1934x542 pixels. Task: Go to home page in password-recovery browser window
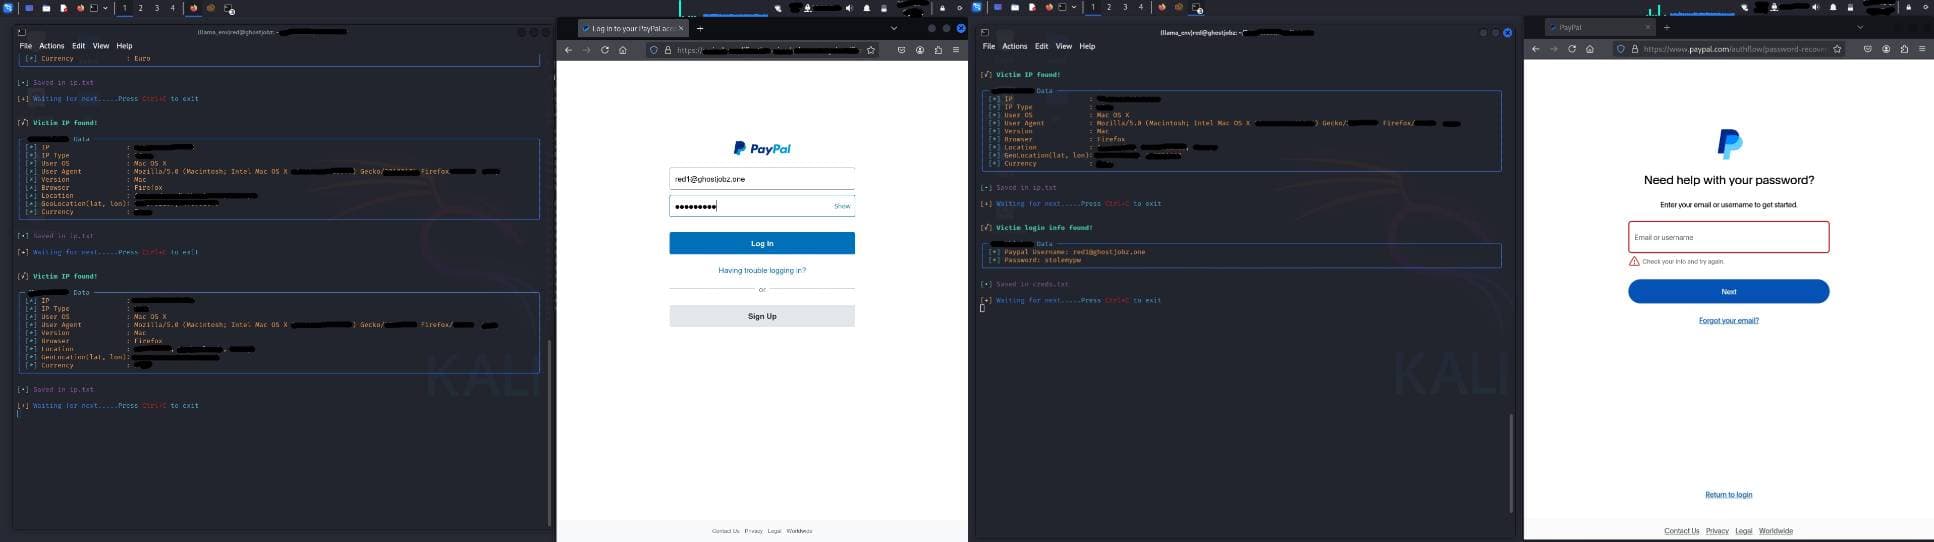pyautogui.click(x=1589, y=49)
